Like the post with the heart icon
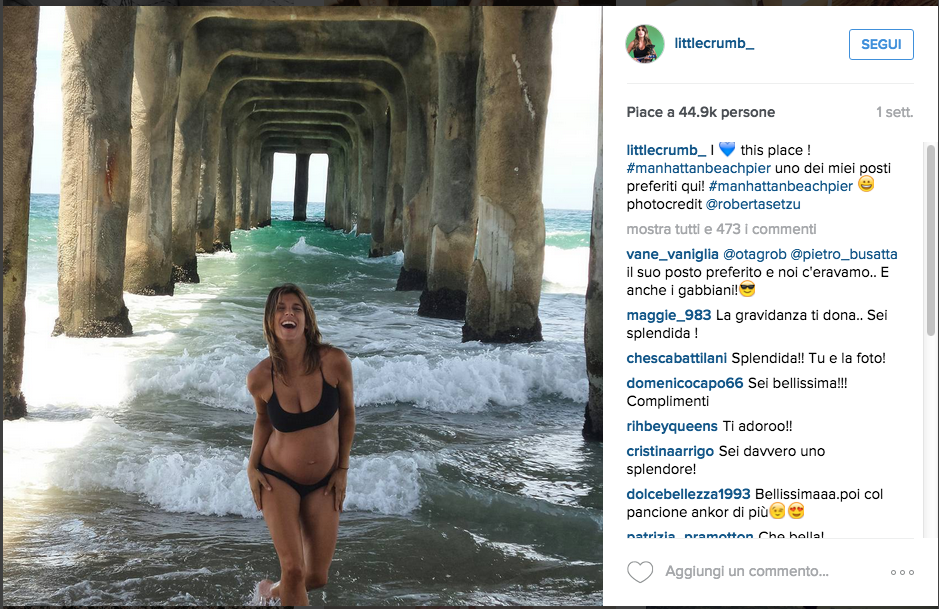The height and width of the screenshot is (609, 939). pos(642,571)
